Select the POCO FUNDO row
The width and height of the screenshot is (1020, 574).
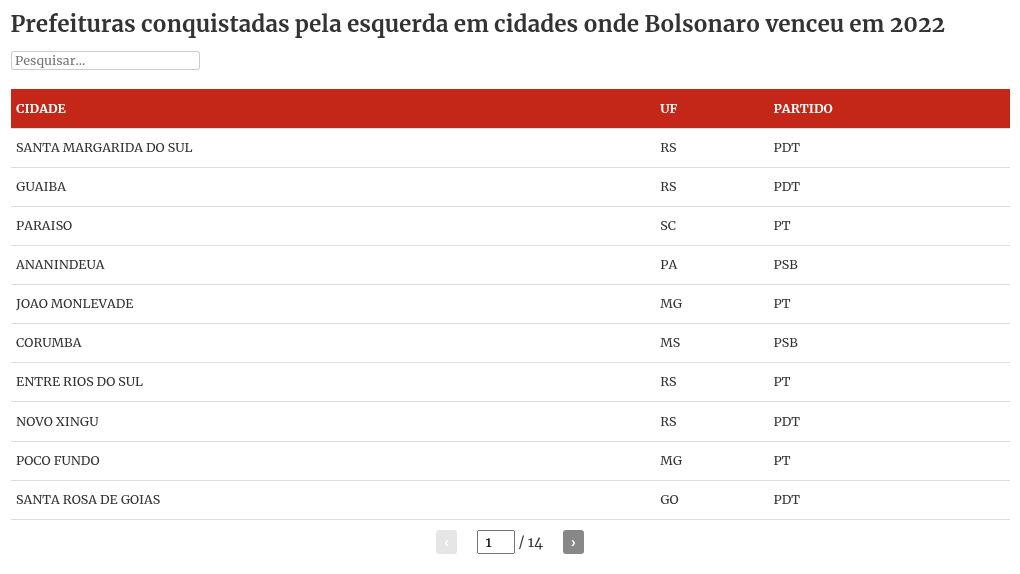58,461
